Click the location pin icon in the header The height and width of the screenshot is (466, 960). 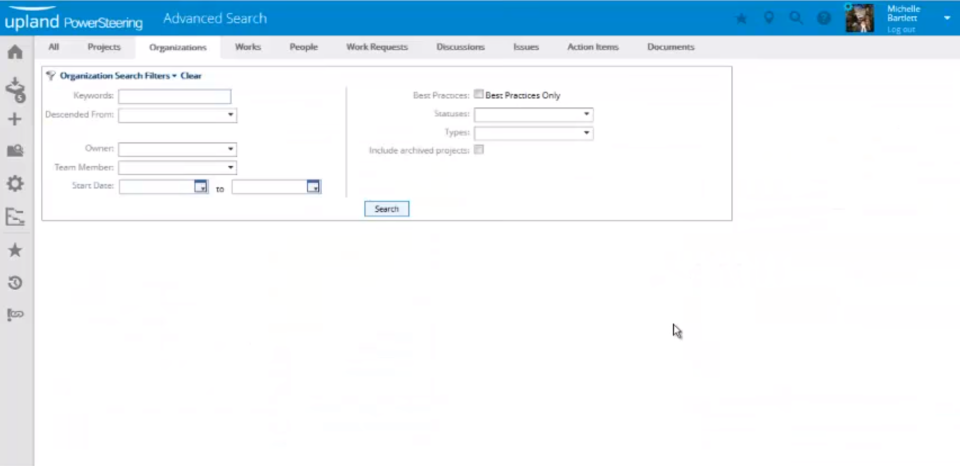coord(769,18)
